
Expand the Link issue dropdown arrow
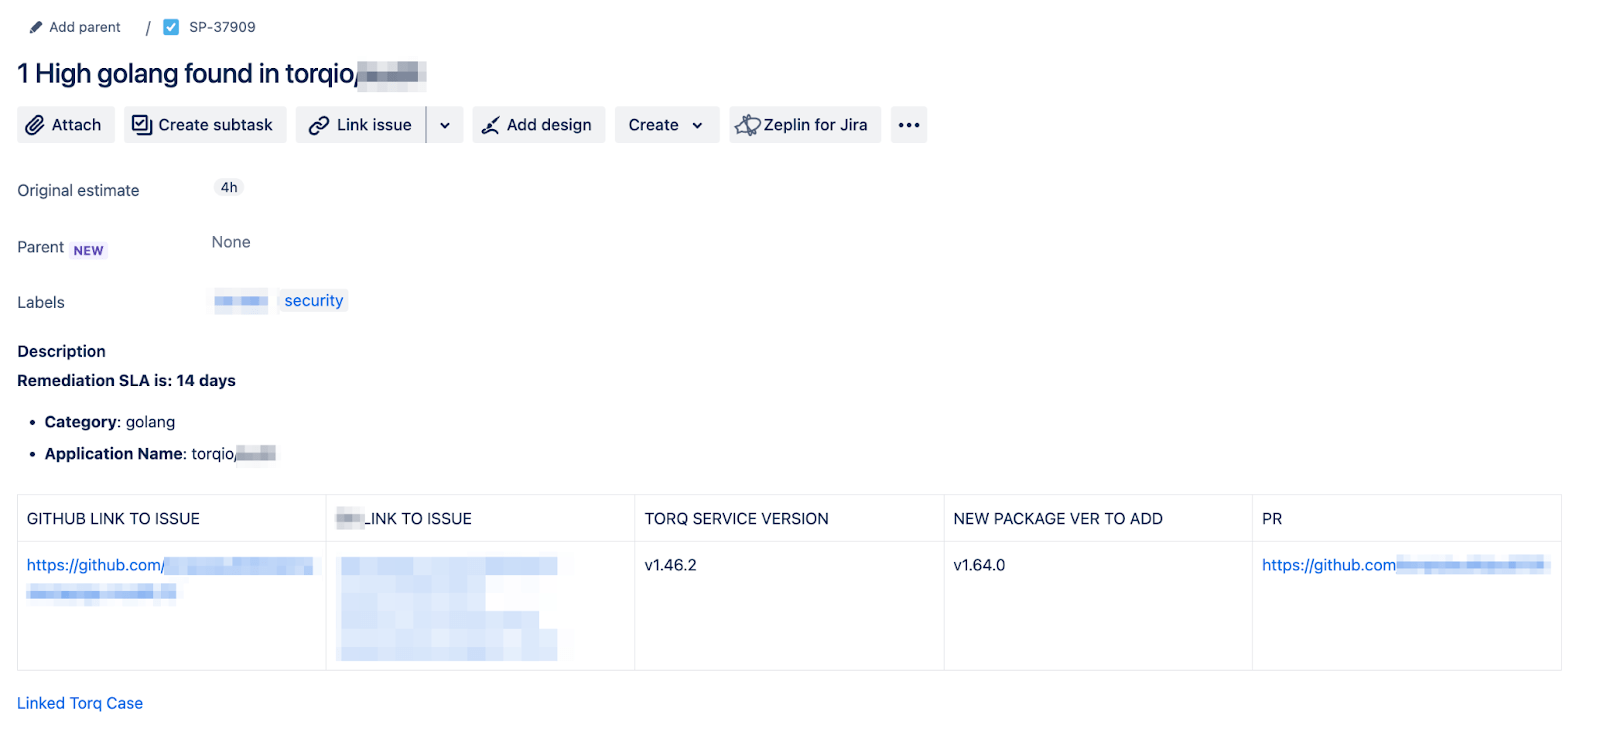tap(445, 125)
